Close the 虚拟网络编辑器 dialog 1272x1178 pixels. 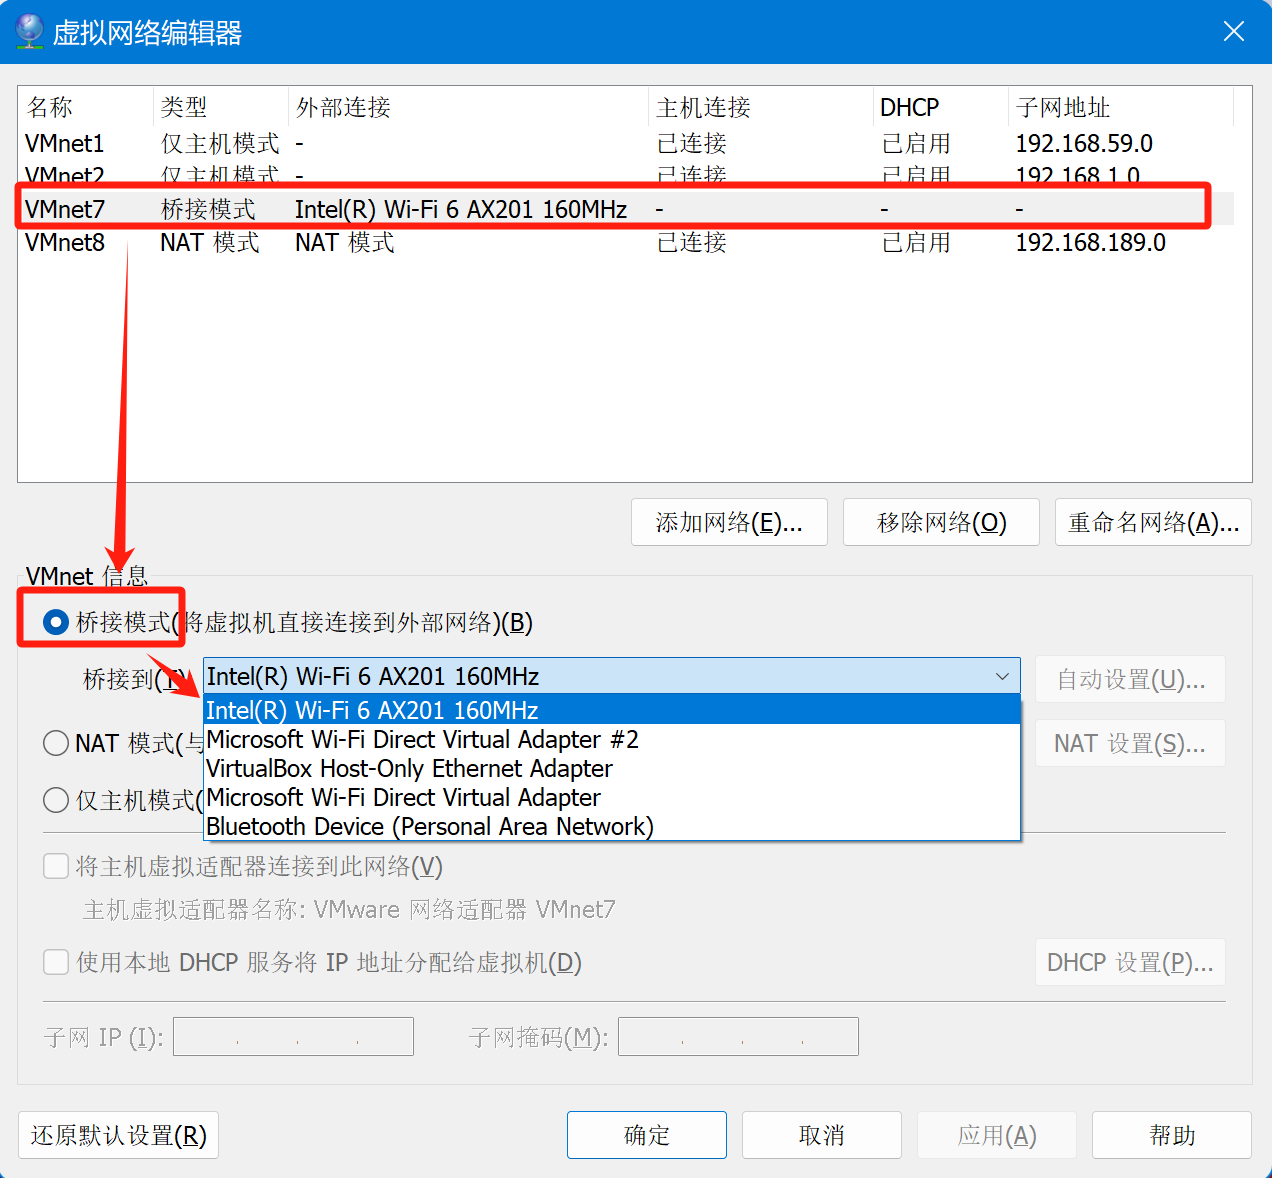point(1234,32)
